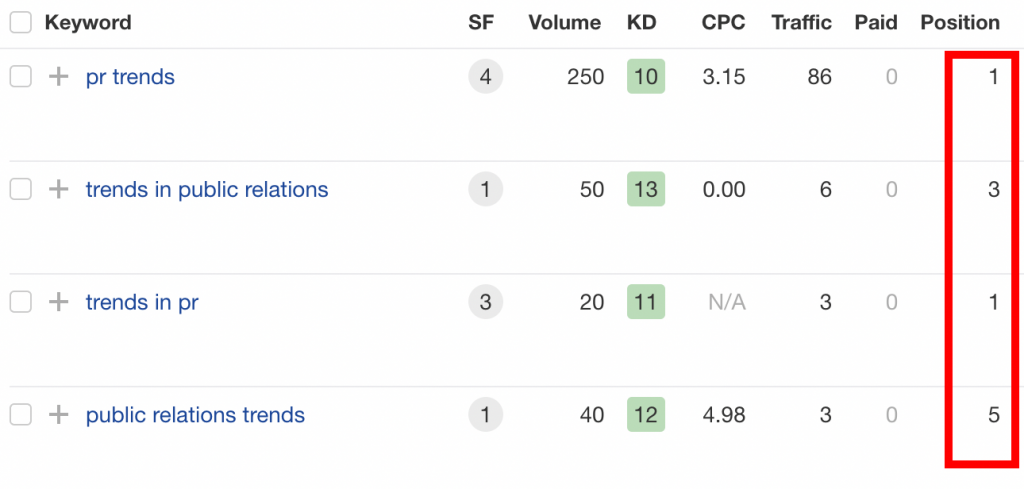
Task: Tick the select-all checkbox beside Keyword header
Action: click(x=20, y=23)
